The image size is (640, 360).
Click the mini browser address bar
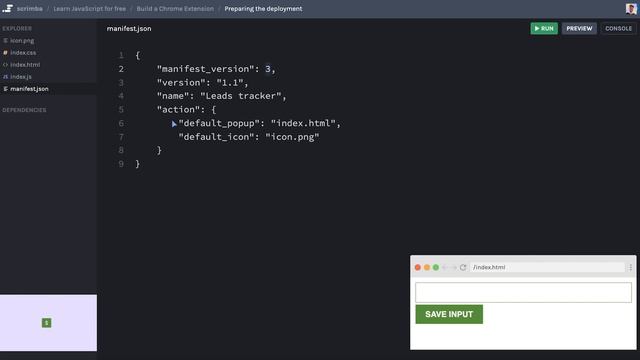click(x=547, y=267)
